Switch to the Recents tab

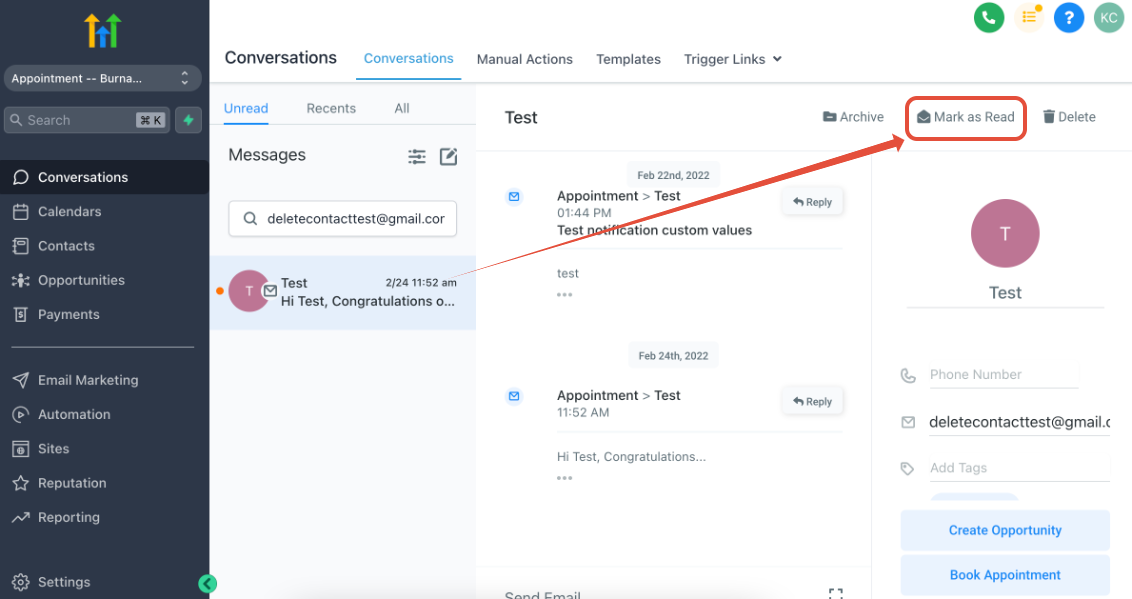(331, 108)
